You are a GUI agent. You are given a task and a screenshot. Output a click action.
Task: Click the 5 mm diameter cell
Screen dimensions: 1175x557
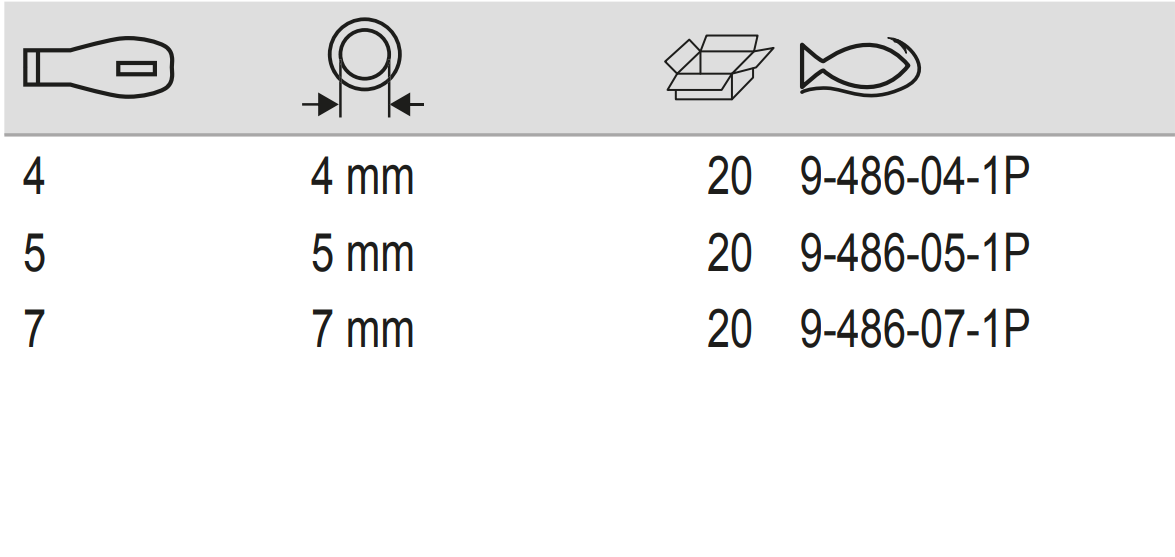click(362, 255)
